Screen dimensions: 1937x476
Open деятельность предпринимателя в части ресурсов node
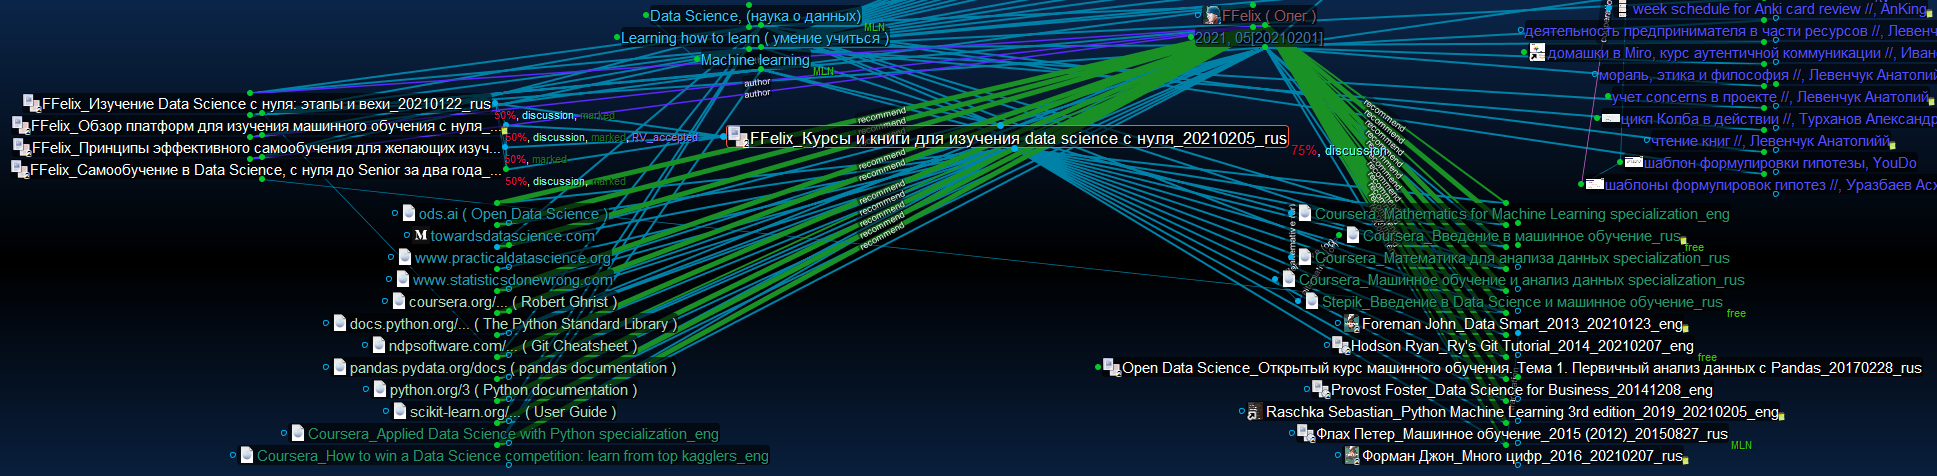coord(1730,31)
